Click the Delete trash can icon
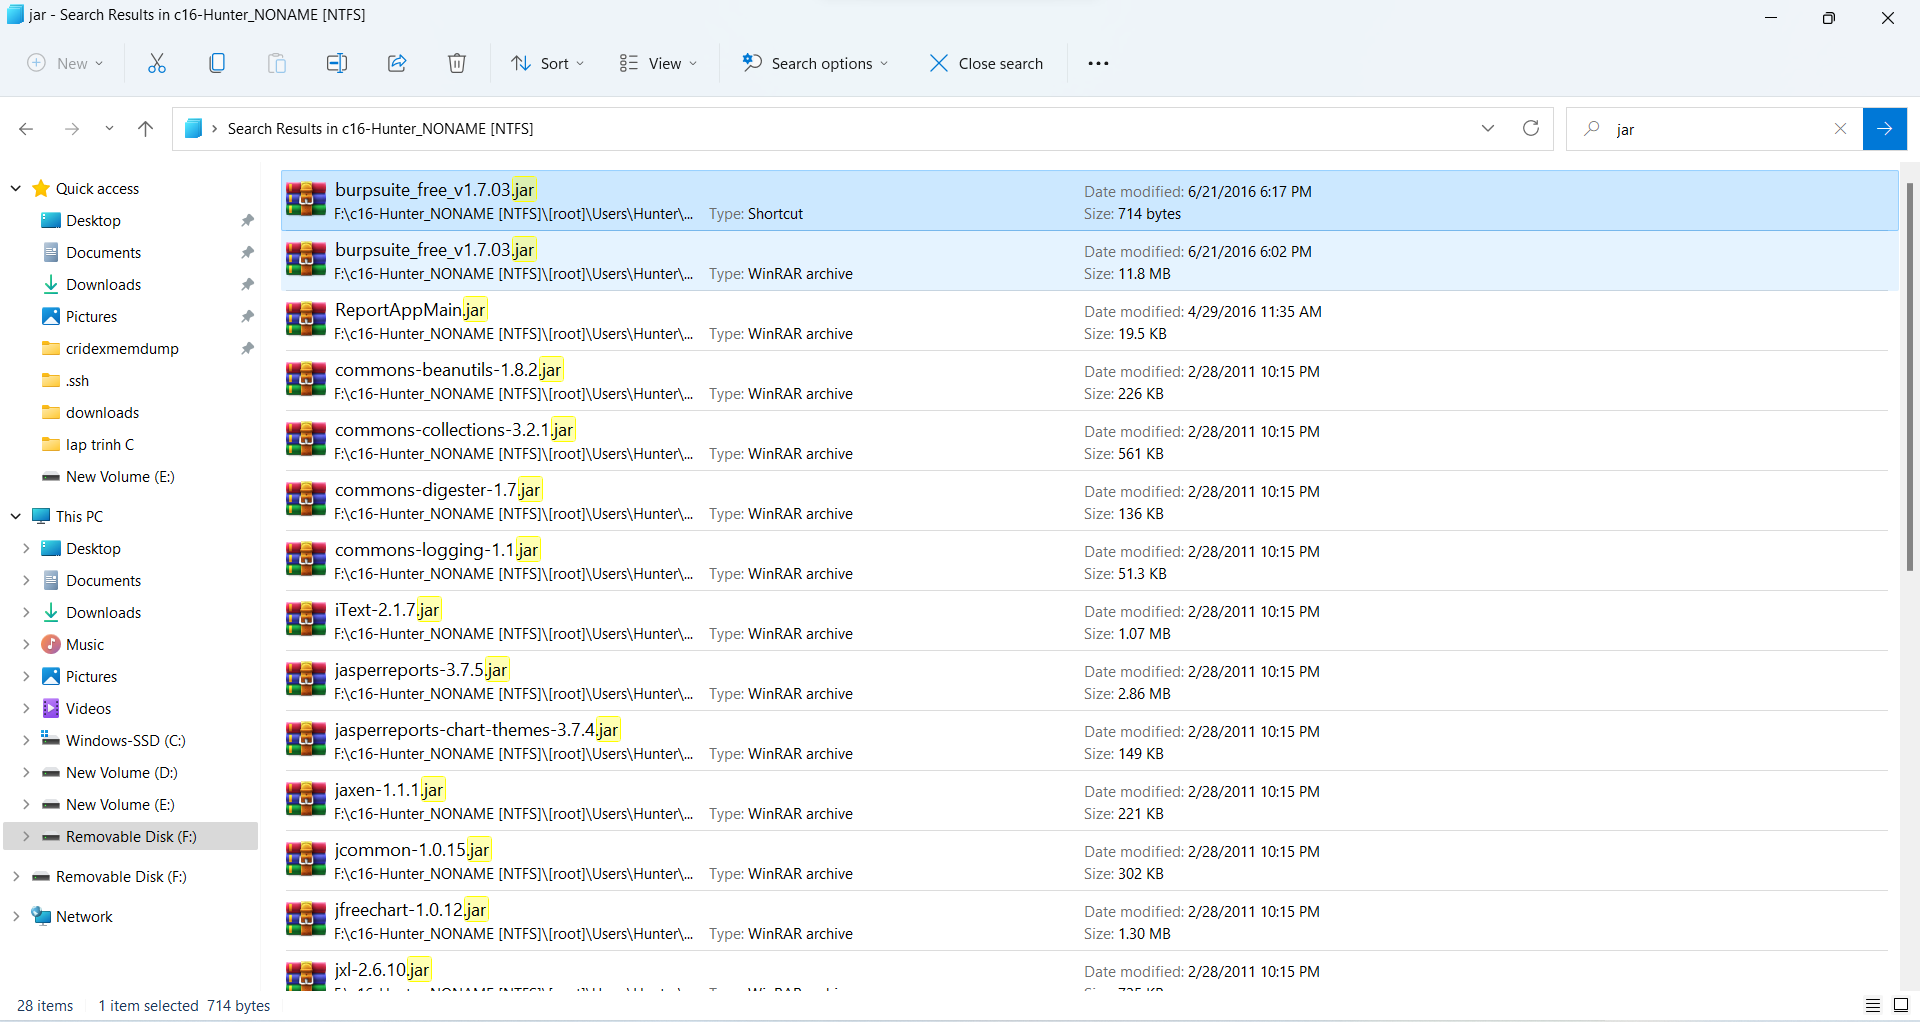This screenshot has width=1920, height=1022. click(457, 63)
